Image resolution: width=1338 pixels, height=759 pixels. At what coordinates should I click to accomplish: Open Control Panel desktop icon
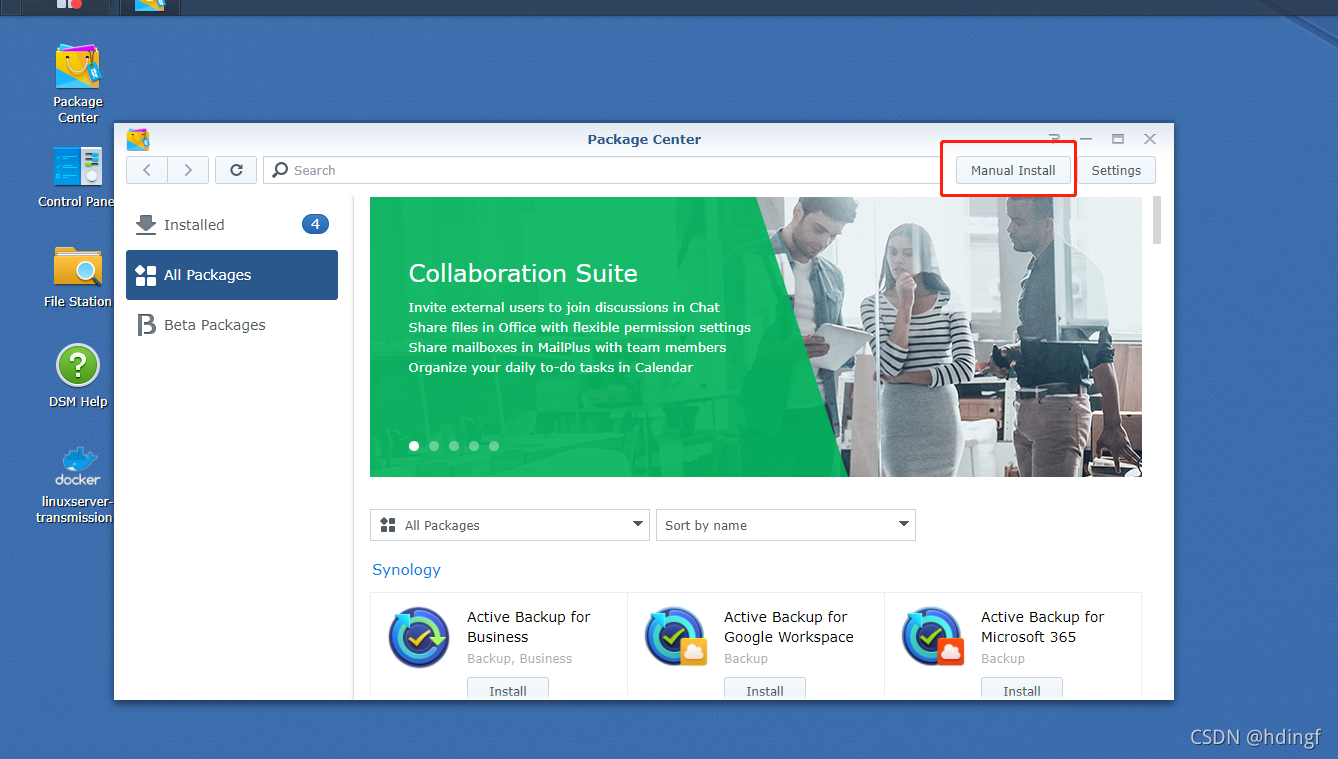tap(78, 177)
